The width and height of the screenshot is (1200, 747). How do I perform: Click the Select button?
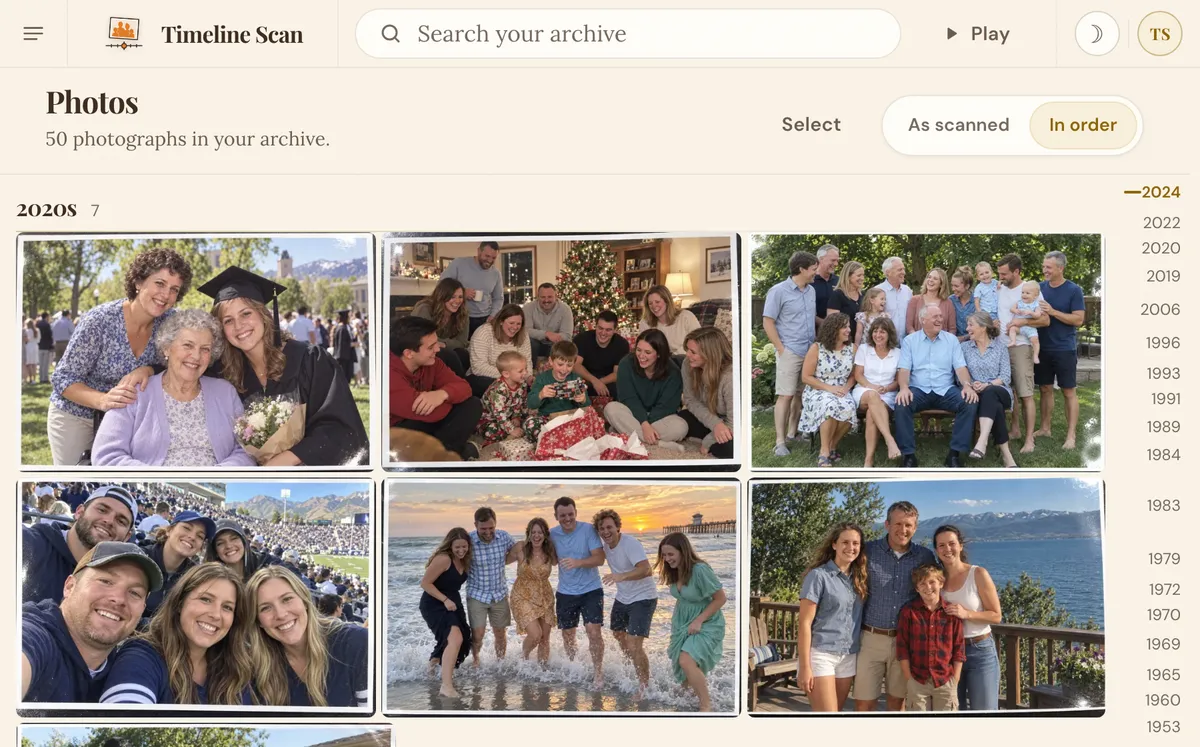(x=811, y=125)
